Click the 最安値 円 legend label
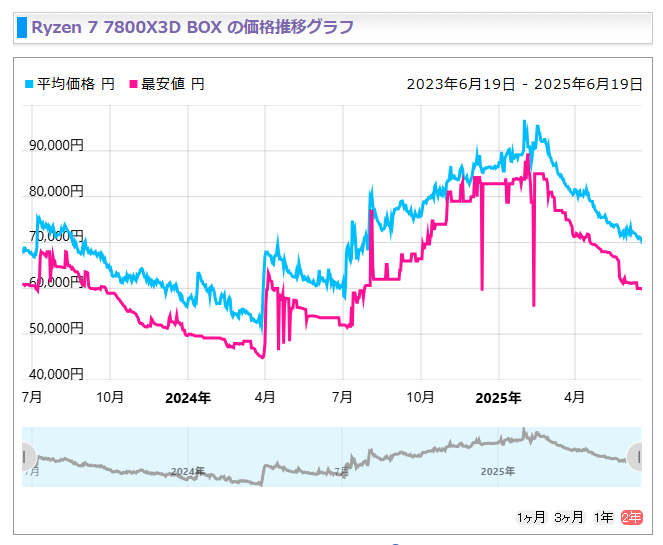The width and height of the screenshot is (663, 545). coord(173,84)
